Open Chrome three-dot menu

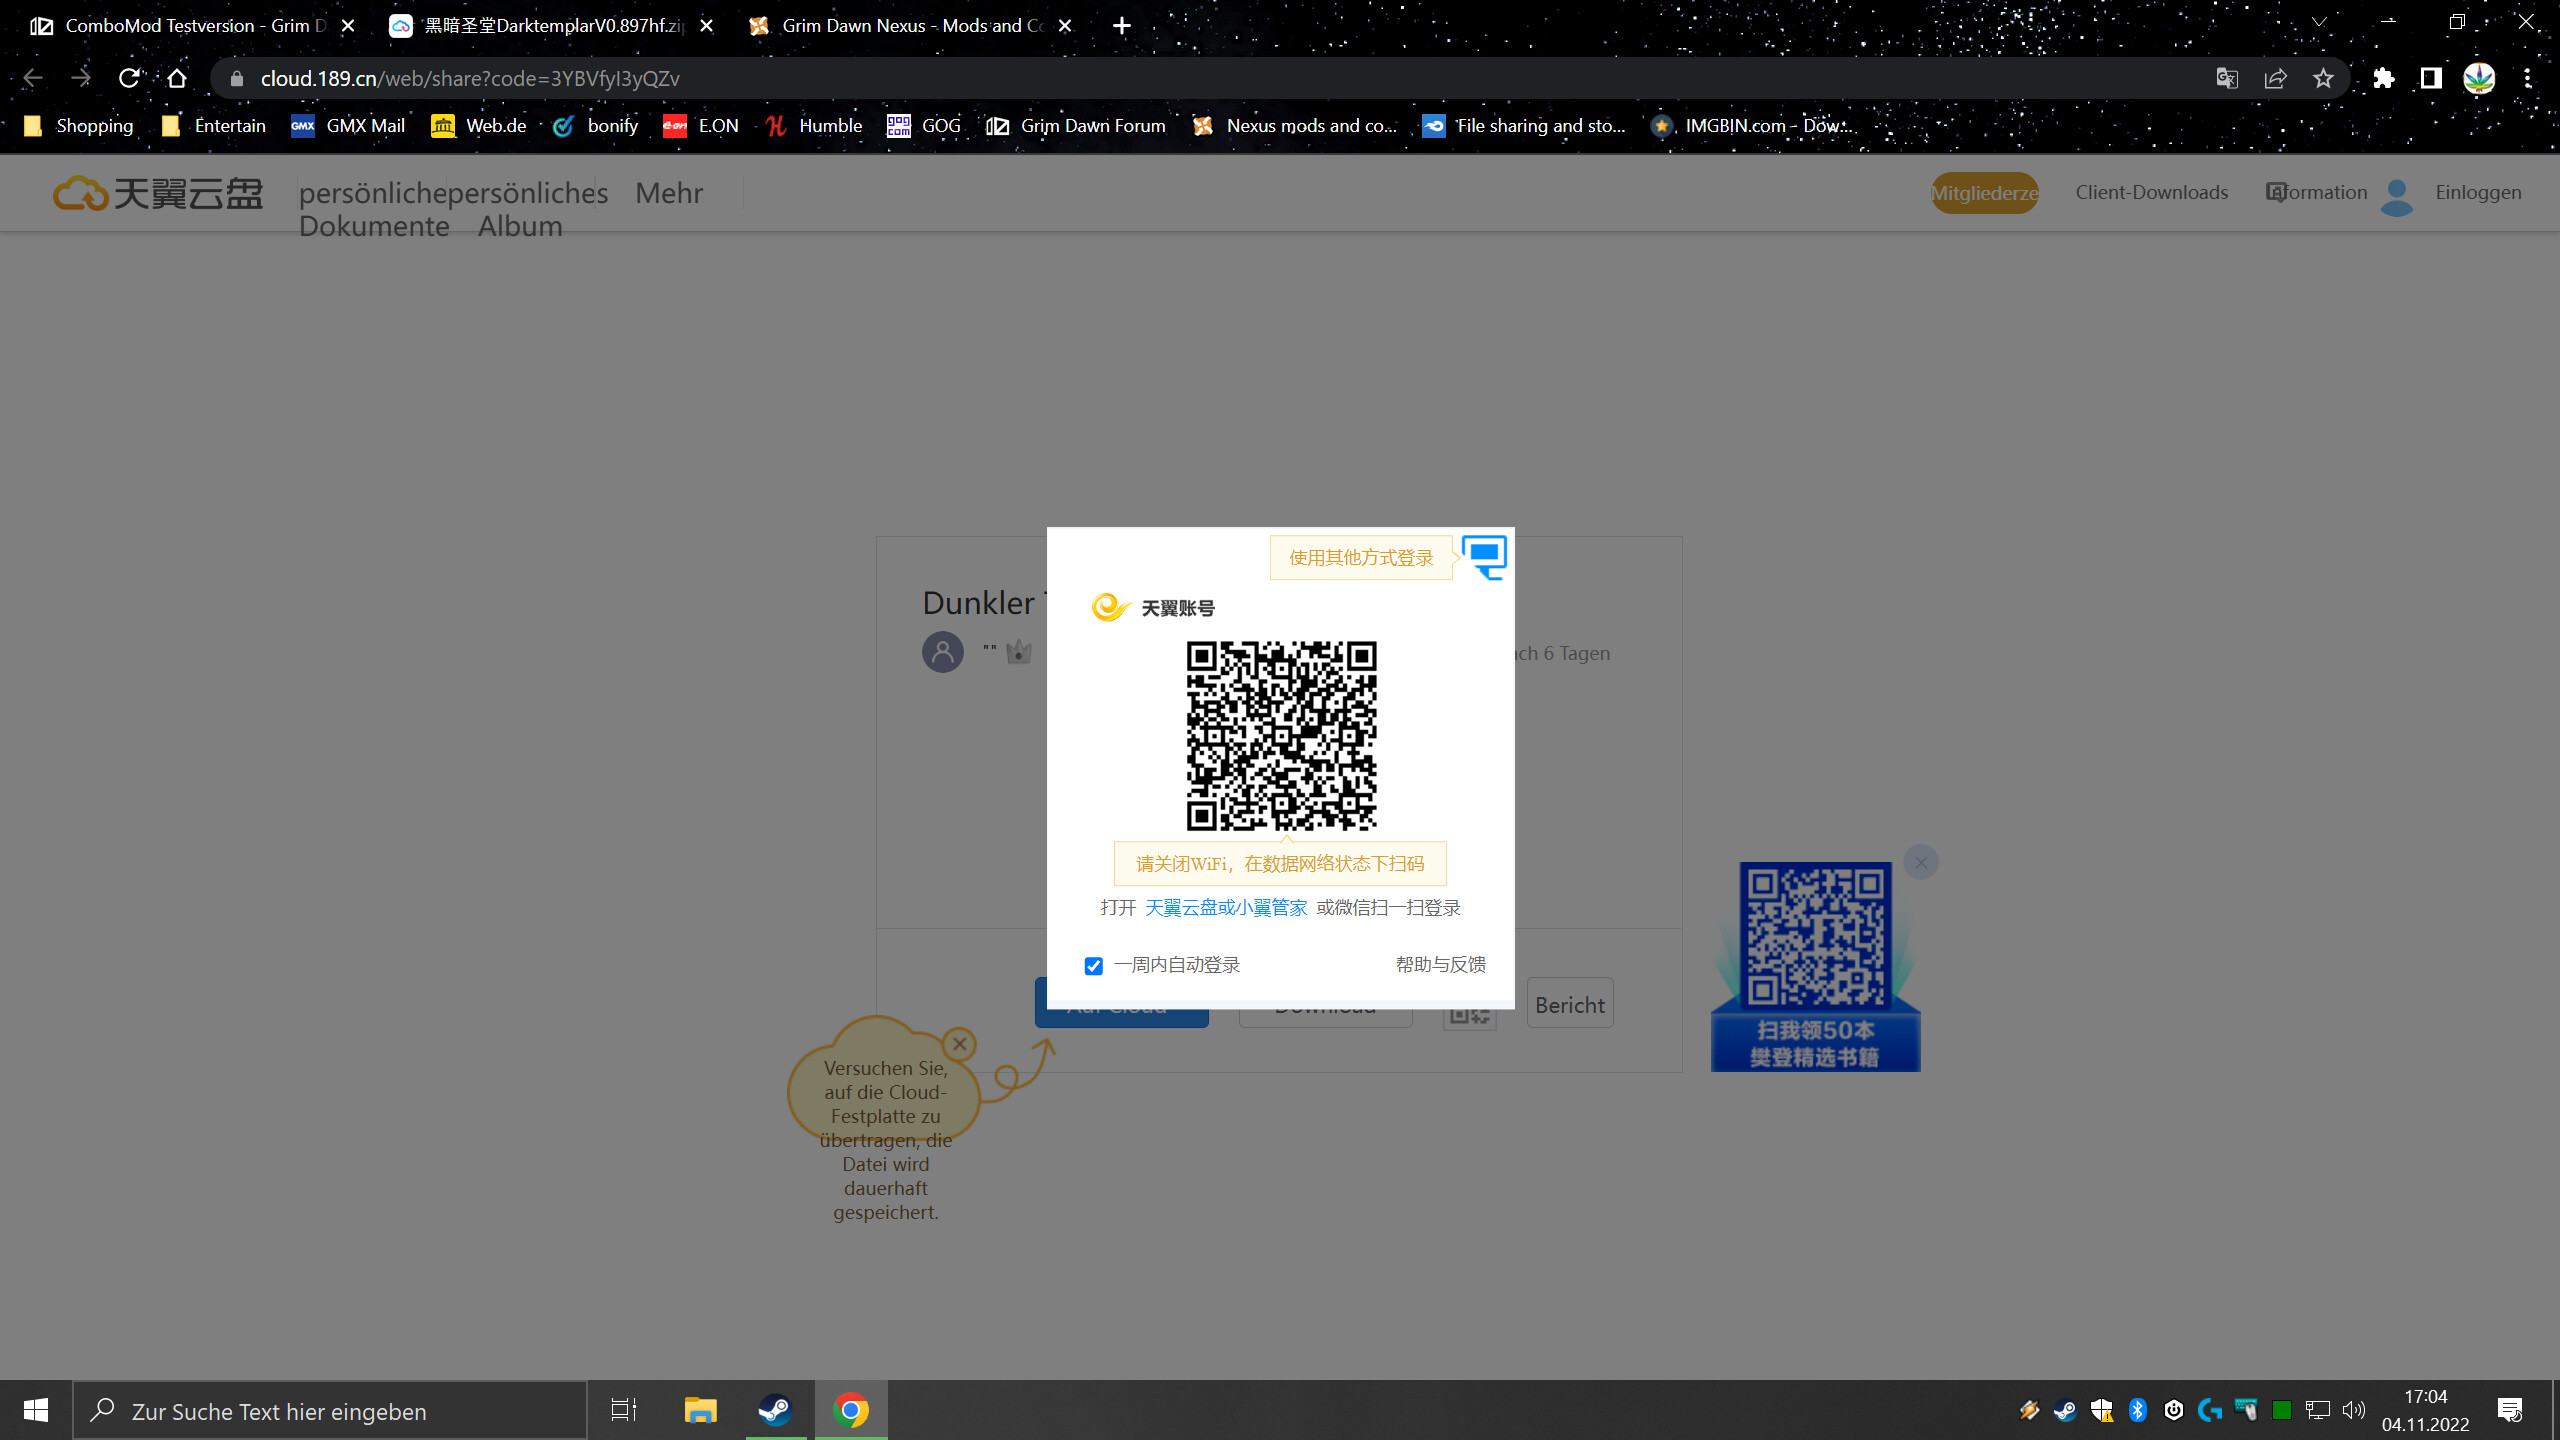pos(2527,78)
